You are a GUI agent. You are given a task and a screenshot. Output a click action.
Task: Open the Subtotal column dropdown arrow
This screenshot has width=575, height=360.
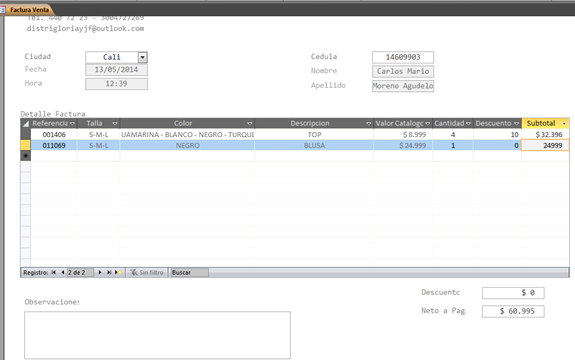[564, 124]
